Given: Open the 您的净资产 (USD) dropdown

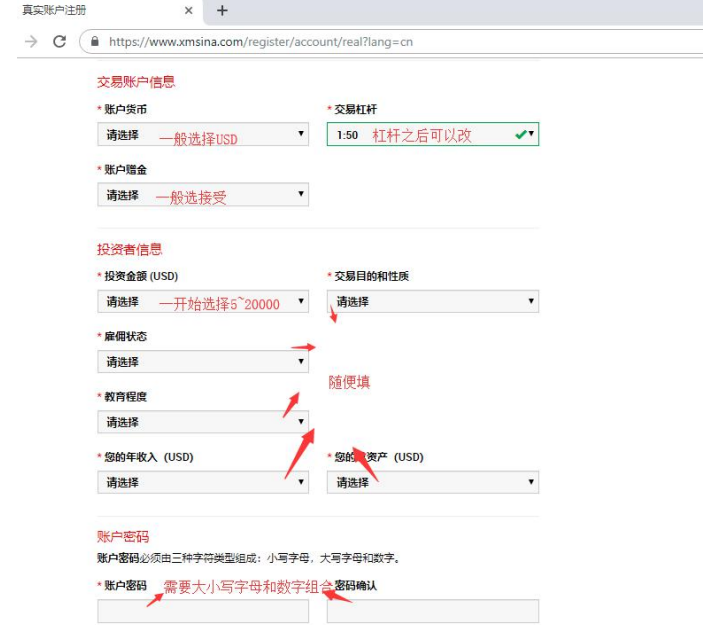Looking at the screenshot, I should pyautogui.click(x=432, y=482).
